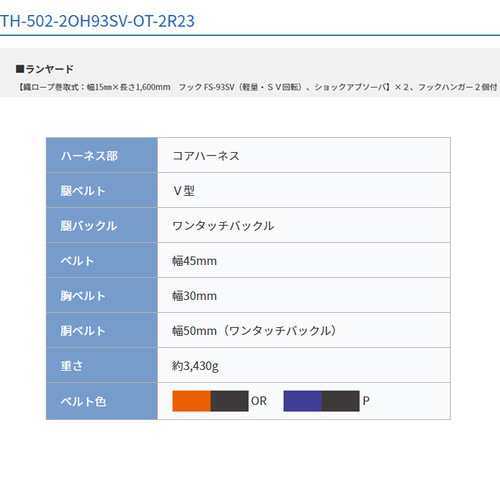Click the ベルト色 row header
500x500 pixels.
(102, 401)
